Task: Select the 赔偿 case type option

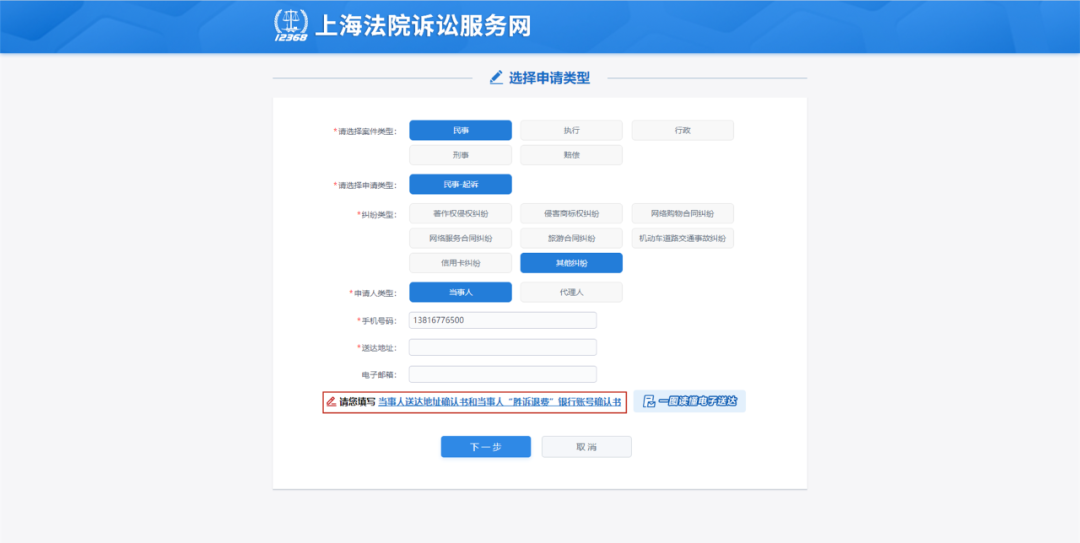Action: tap(571, 155)
